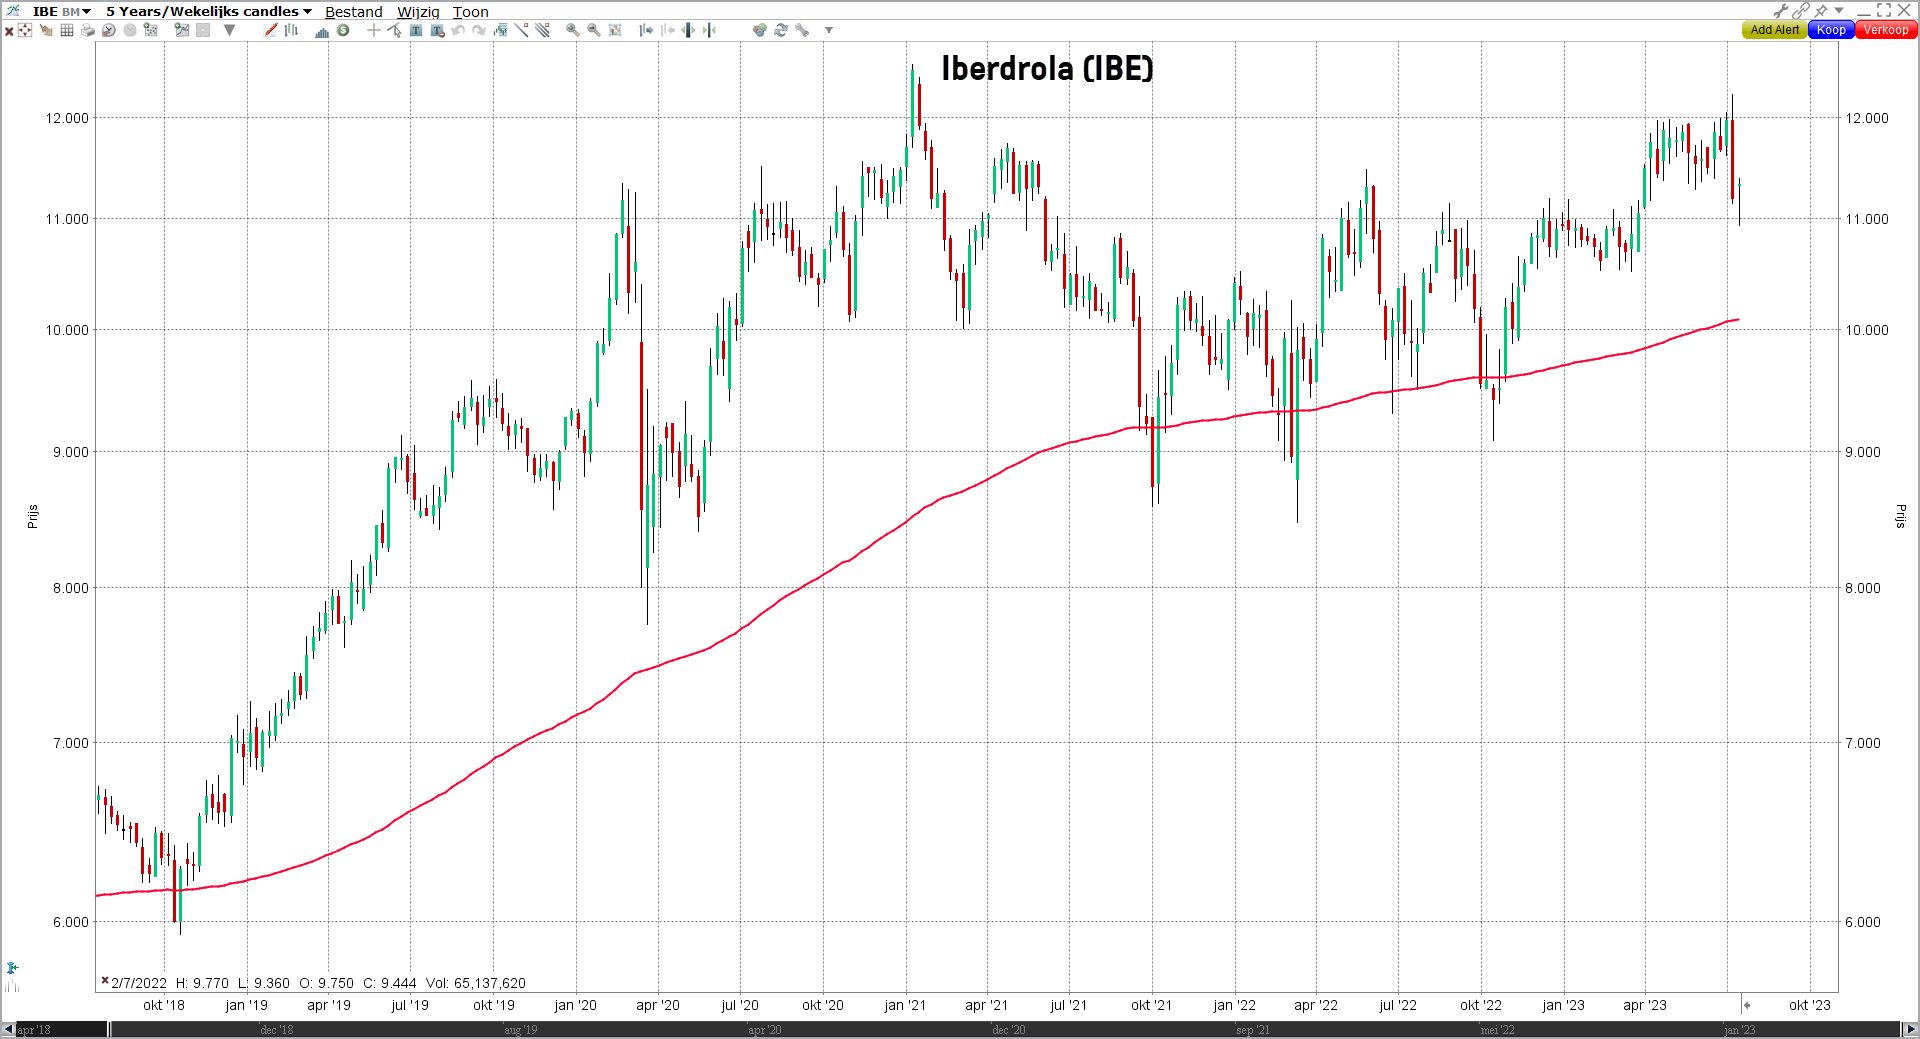Click the candlestick comparison icon

pyautogui.click(x=500, y=30)
